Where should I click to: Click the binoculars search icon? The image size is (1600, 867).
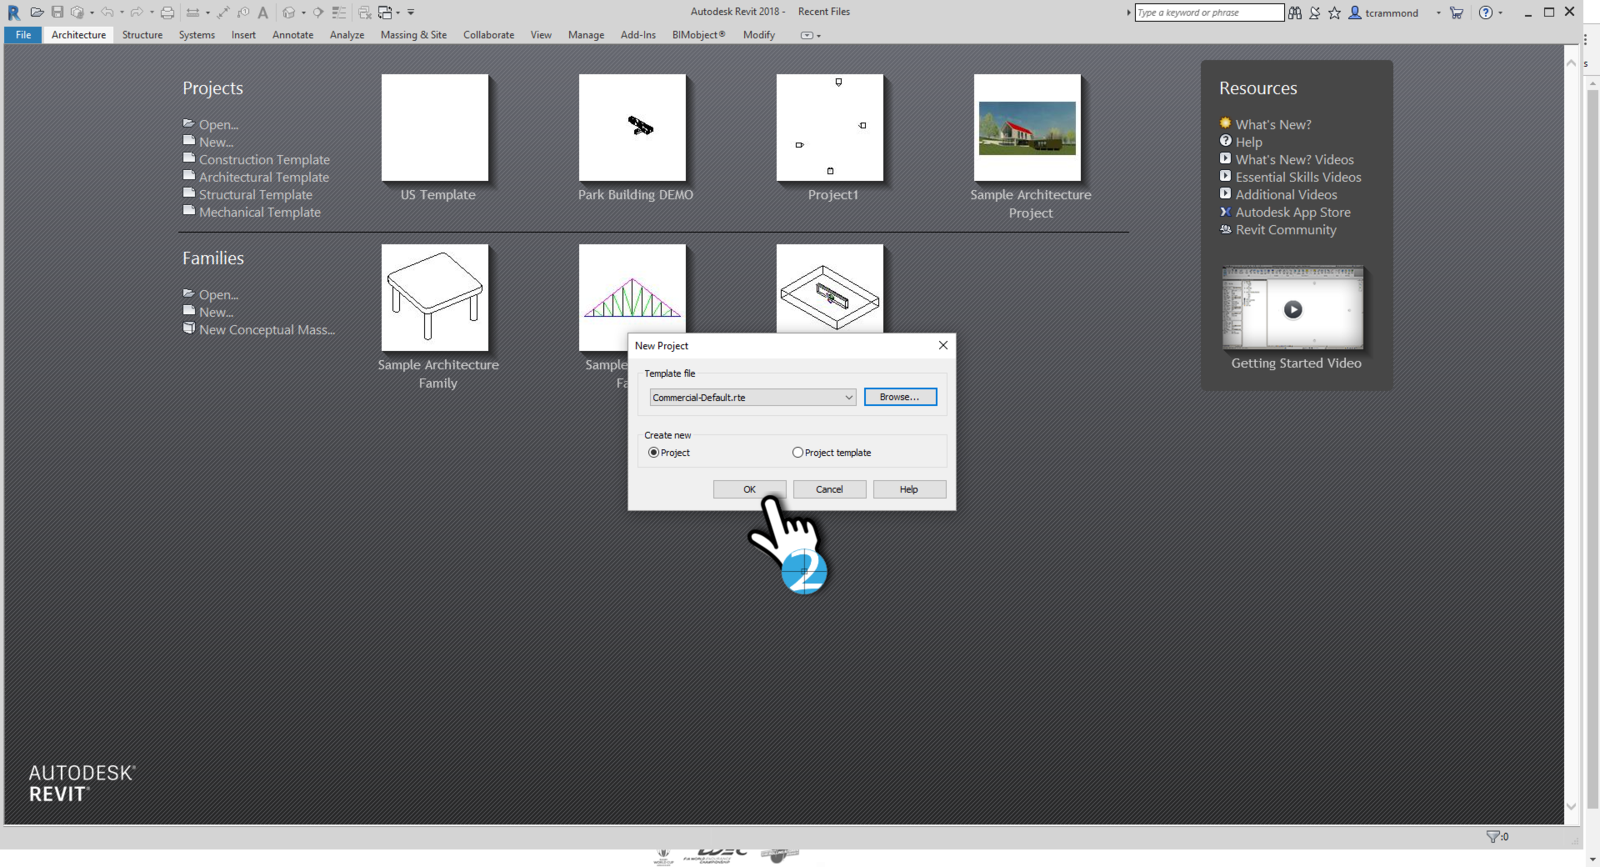[x=1295, y=12]
